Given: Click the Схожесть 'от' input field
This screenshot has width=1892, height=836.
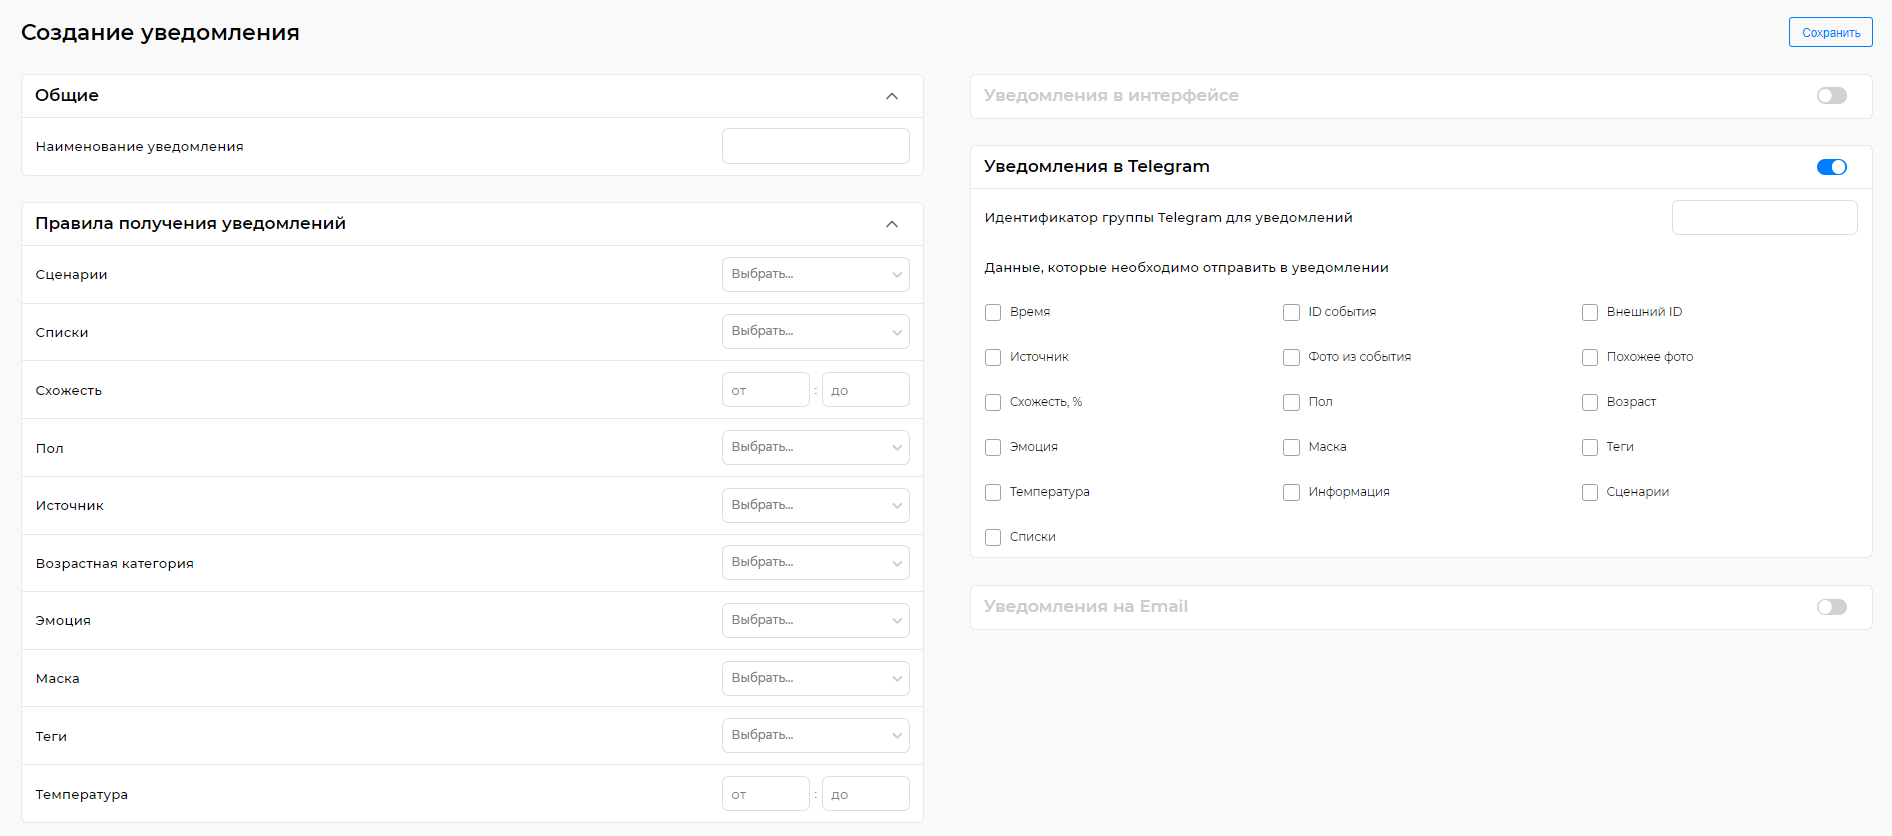Looking at the screenshot, I should click(766, 390).
